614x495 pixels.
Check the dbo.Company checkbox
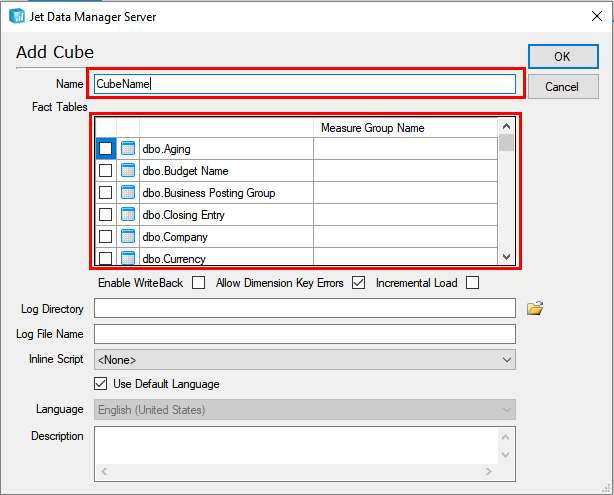105,236
